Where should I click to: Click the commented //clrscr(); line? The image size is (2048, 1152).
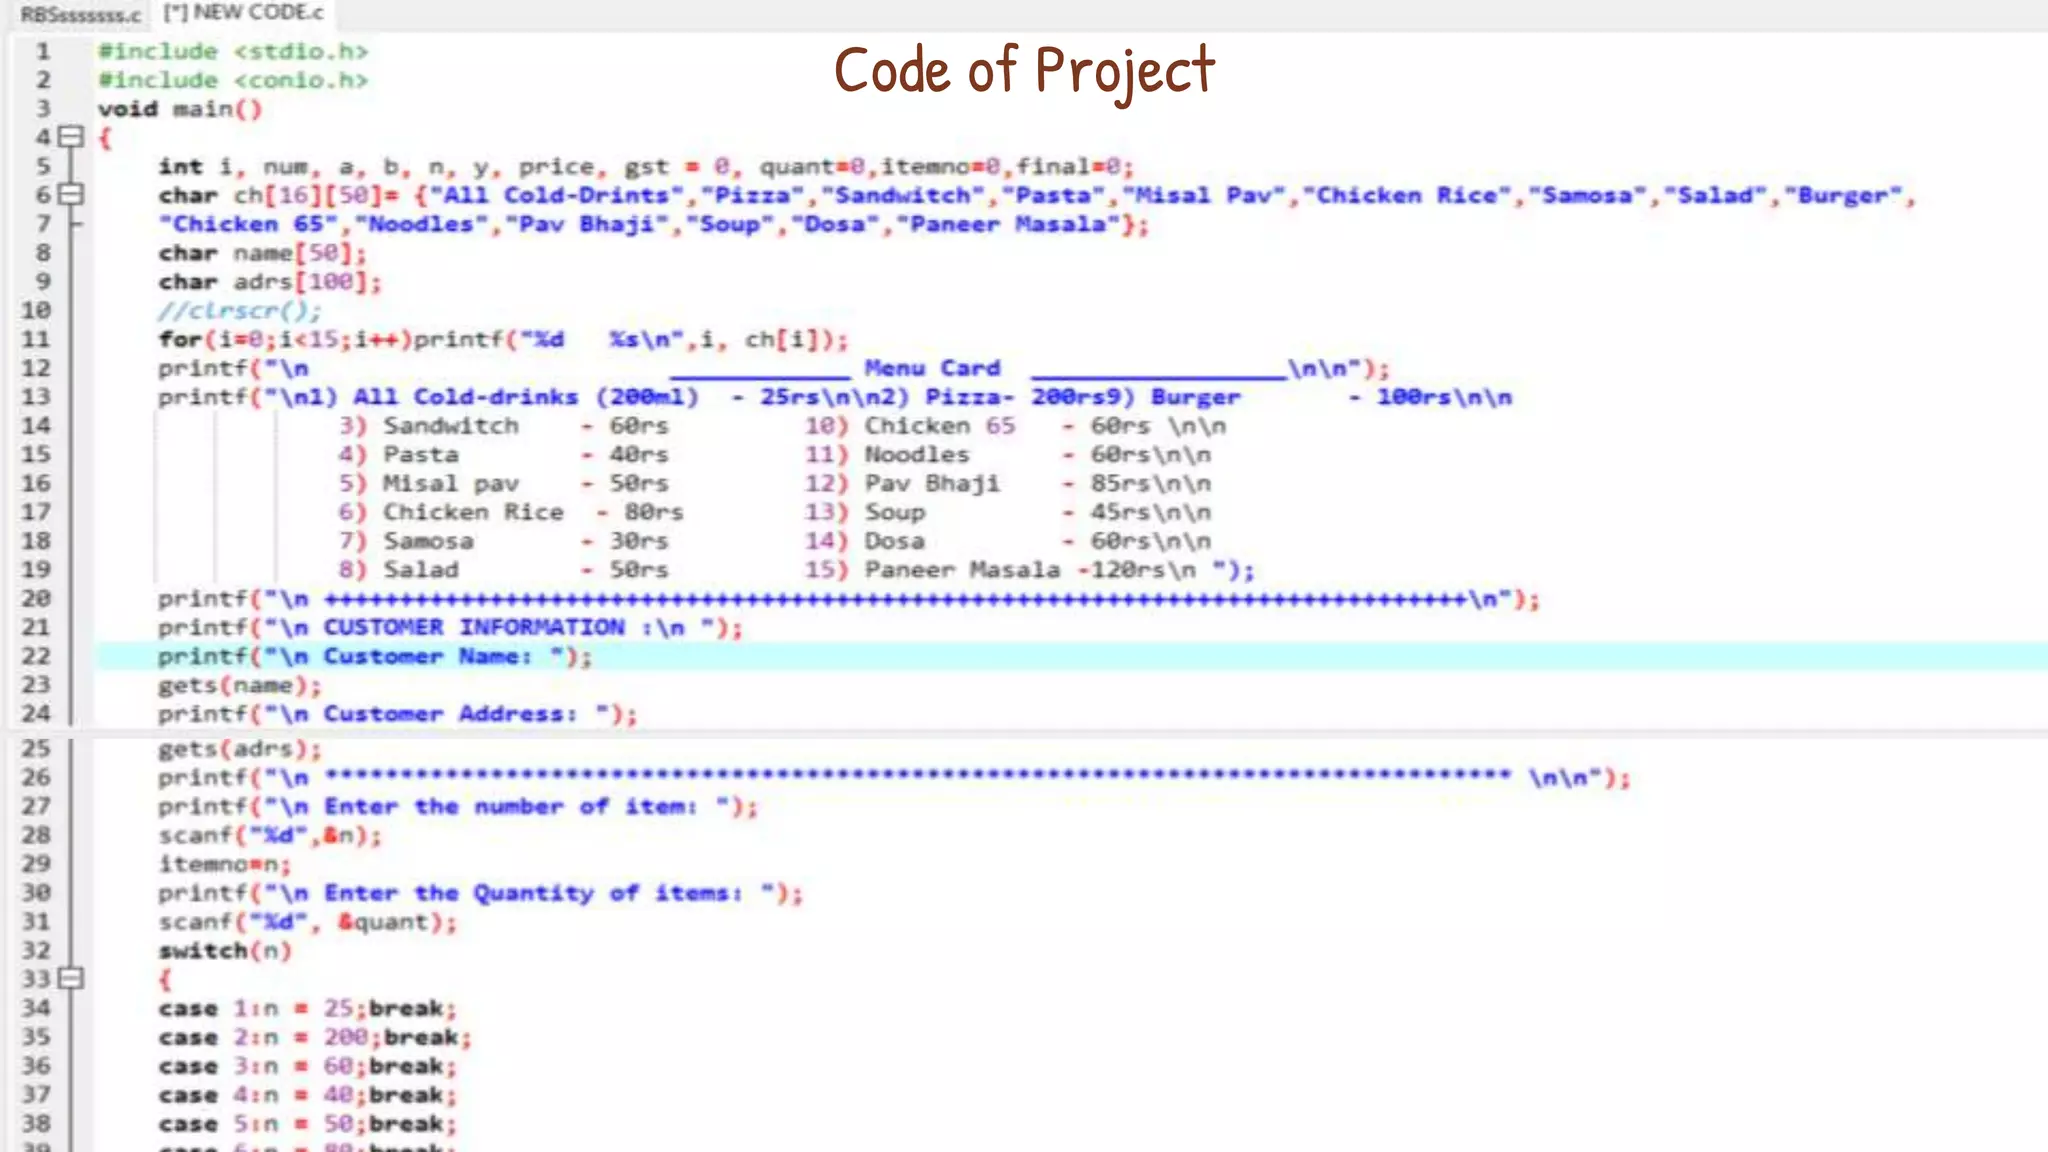pos(239,311)
